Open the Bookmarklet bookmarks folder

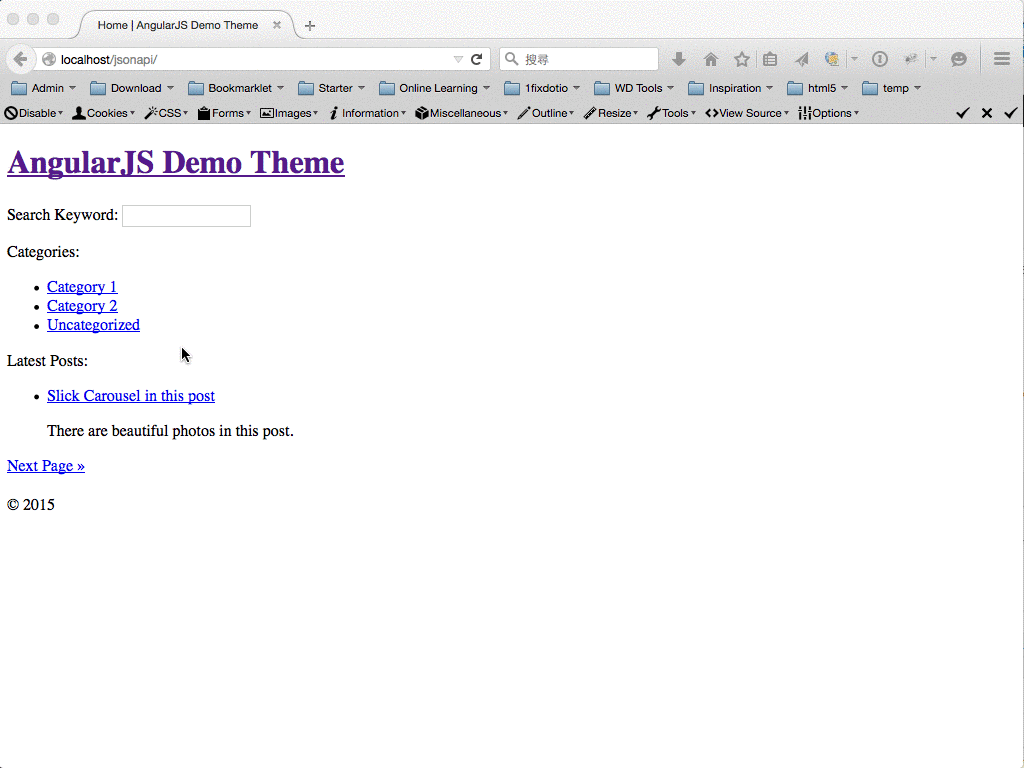(x=236, y=88)
